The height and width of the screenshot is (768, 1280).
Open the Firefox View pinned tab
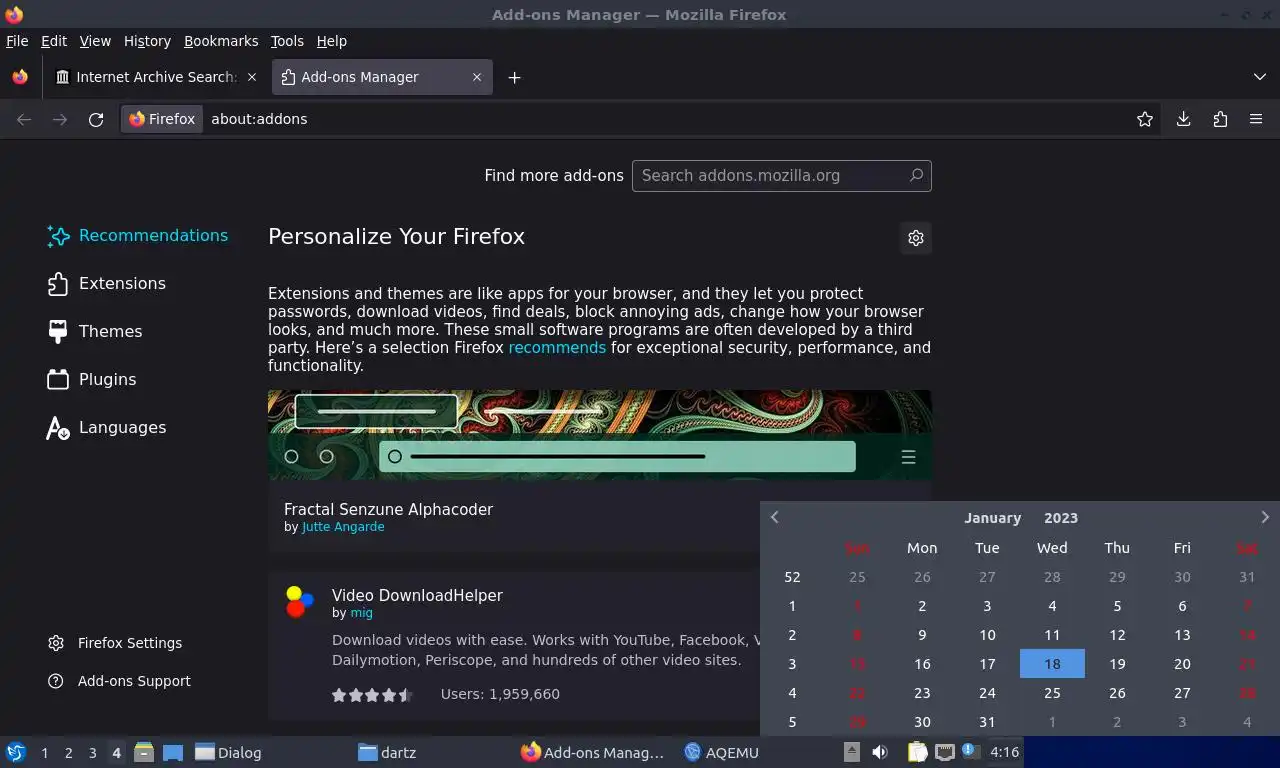tap(20, 77)
